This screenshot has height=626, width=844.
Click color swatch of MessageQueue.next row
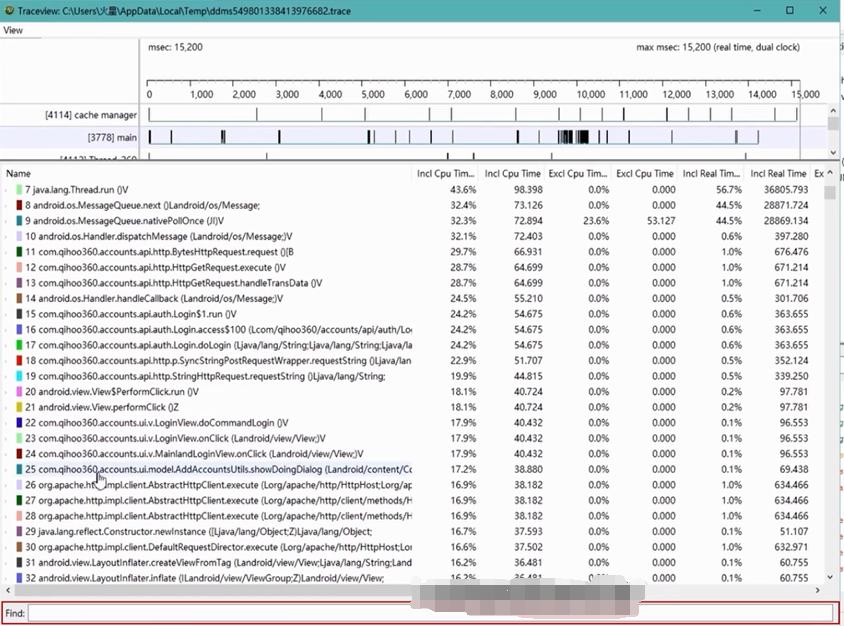19,205
